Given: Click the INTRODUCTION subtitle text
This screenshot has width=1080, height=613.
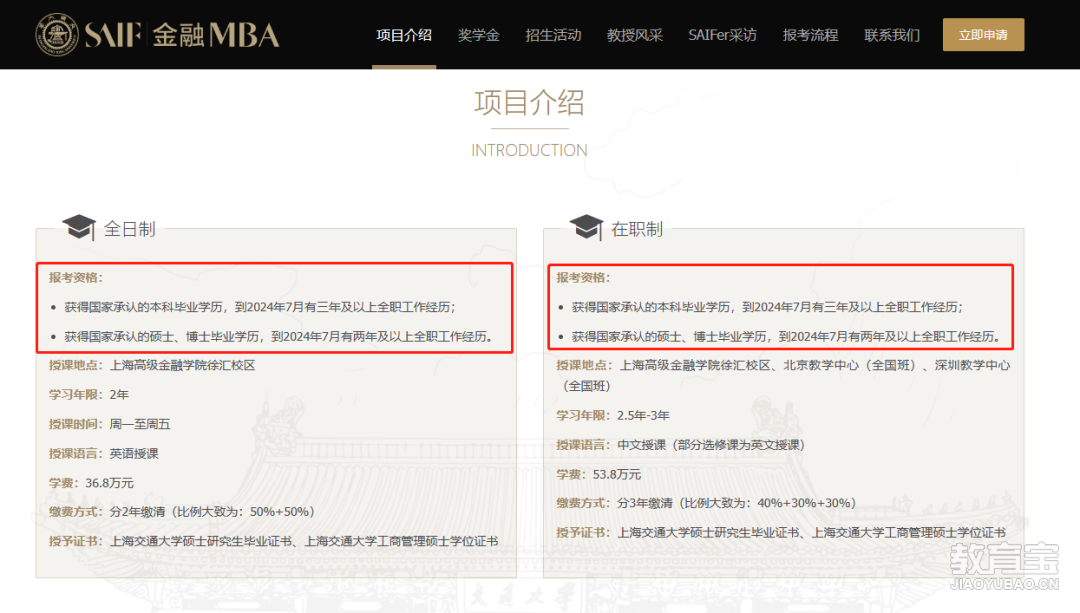Looking at the screenshot, I should [529, 150].
